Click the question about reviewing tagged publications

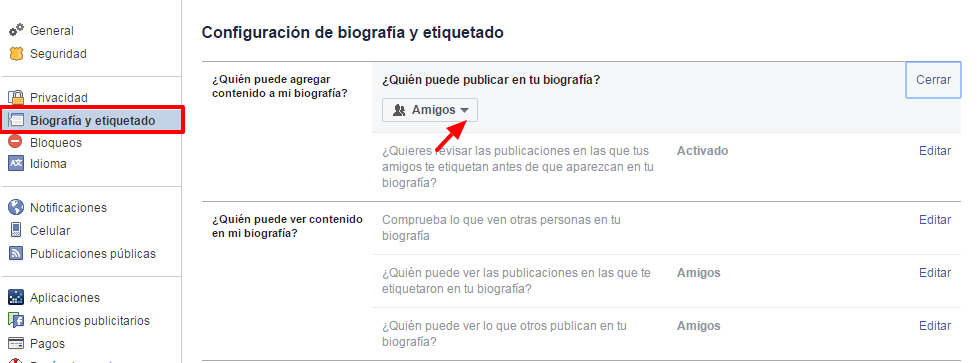(x=518, y=167)
